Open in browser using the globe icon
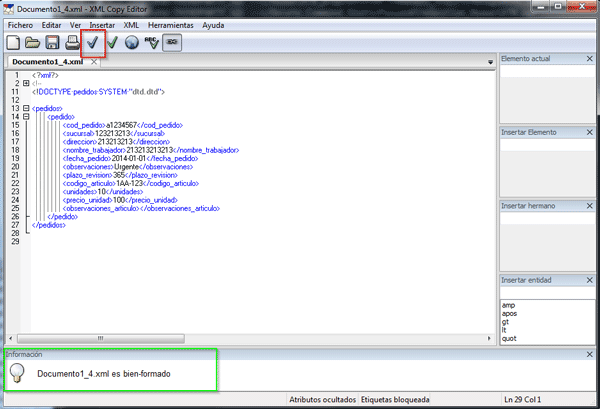The height and width of the screenshot is (409, 600). point(132,43)
